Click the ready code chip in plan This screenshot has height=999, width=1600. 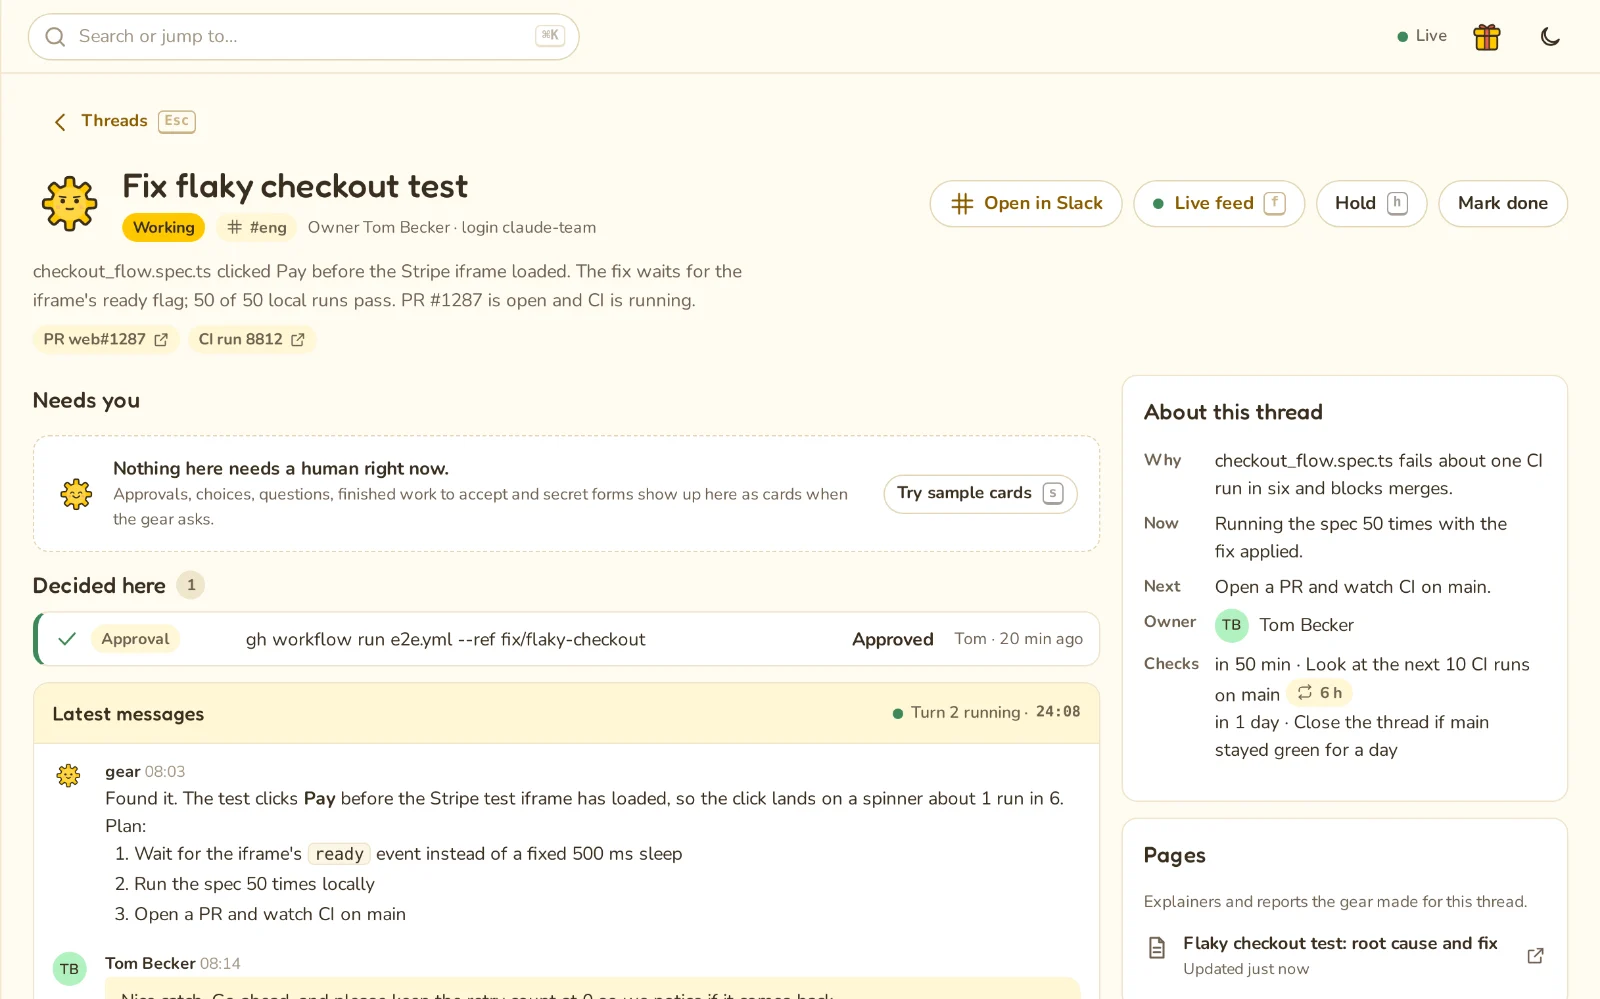tap(339, 854)
